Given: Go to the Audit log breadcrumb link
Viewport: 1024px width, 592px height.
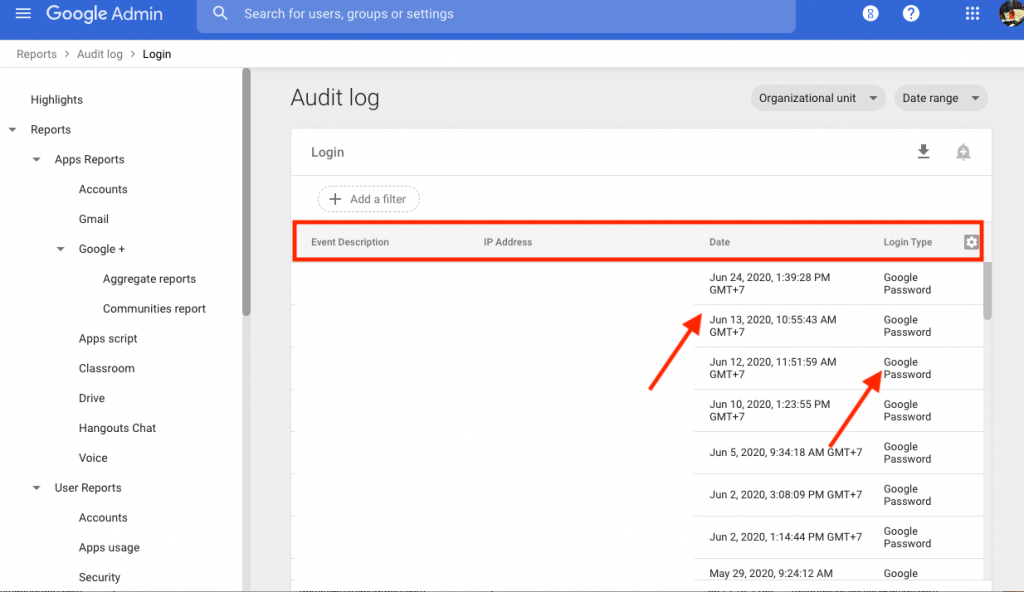Looking at the screenshot, I should 100,54.
